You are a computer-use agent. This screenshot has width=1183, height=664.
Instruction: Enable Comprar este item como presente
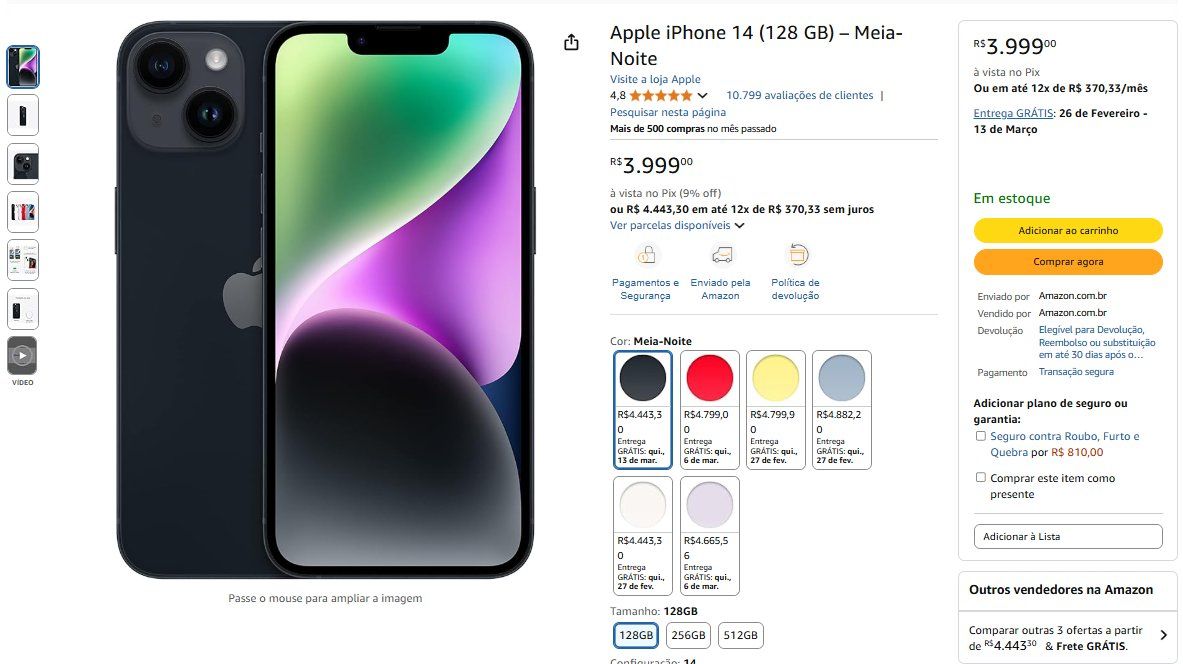click(981, 478)
